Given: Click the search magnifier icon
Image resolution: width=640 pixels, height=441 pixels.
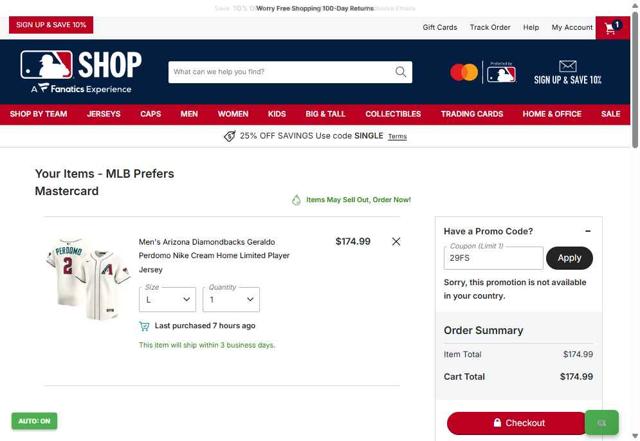Looking at the screenshot, I should [400, 72].
